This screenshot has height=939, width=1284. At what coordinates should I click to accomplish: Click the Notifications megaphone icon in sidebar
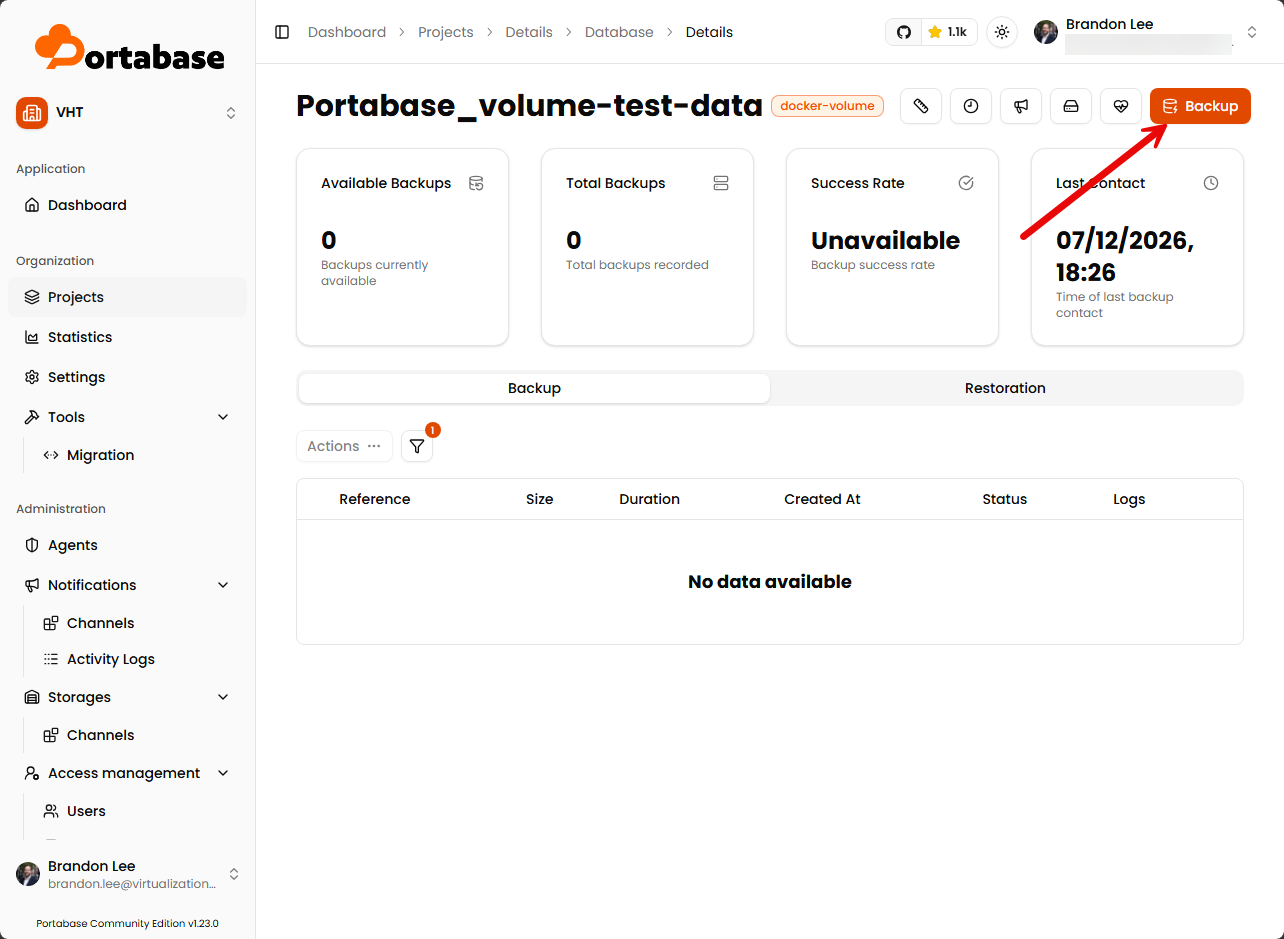point(32,585)
